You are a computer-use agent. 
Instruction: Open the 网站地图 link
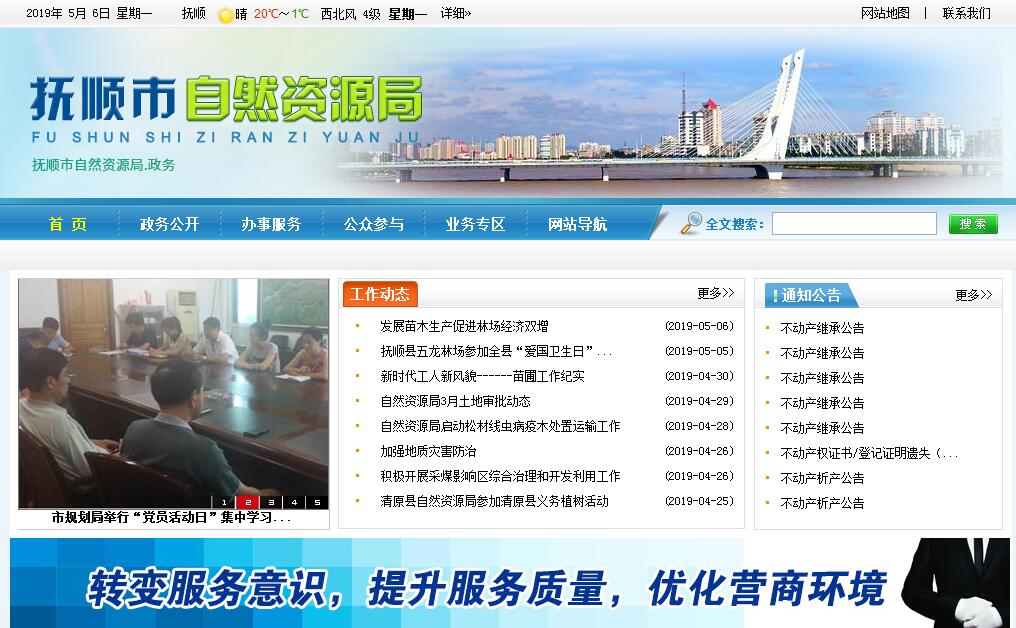click(x=885, y=13)
